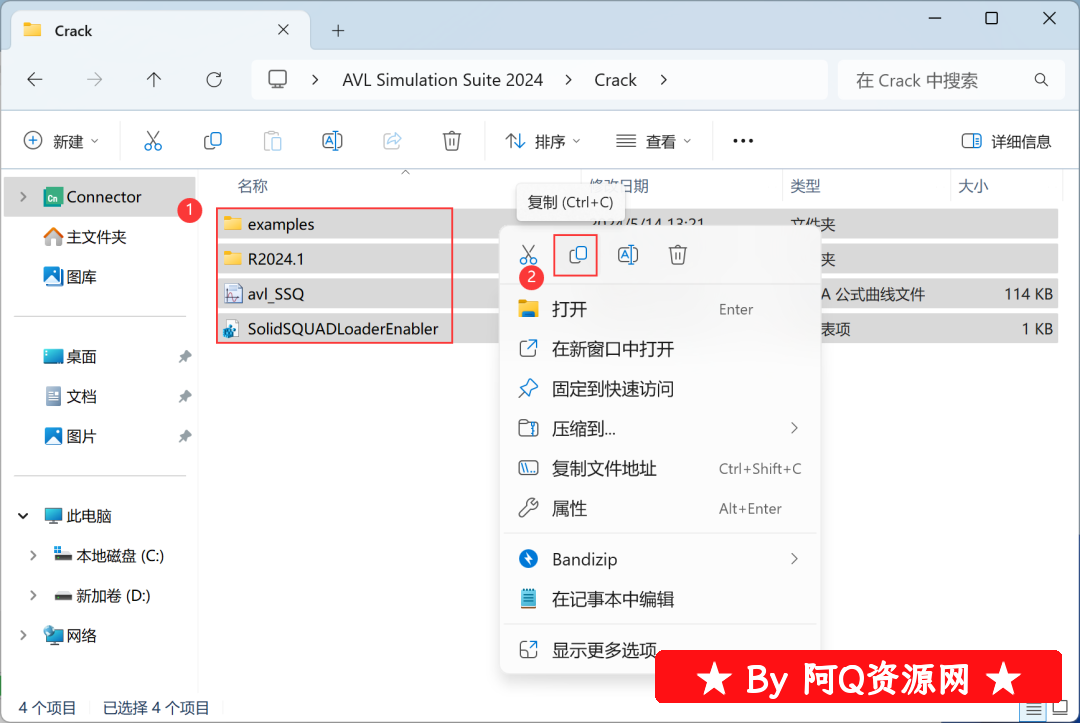Click the Crack breadcrumb
Screen dimensions: 1080x723
coord(615,80)
